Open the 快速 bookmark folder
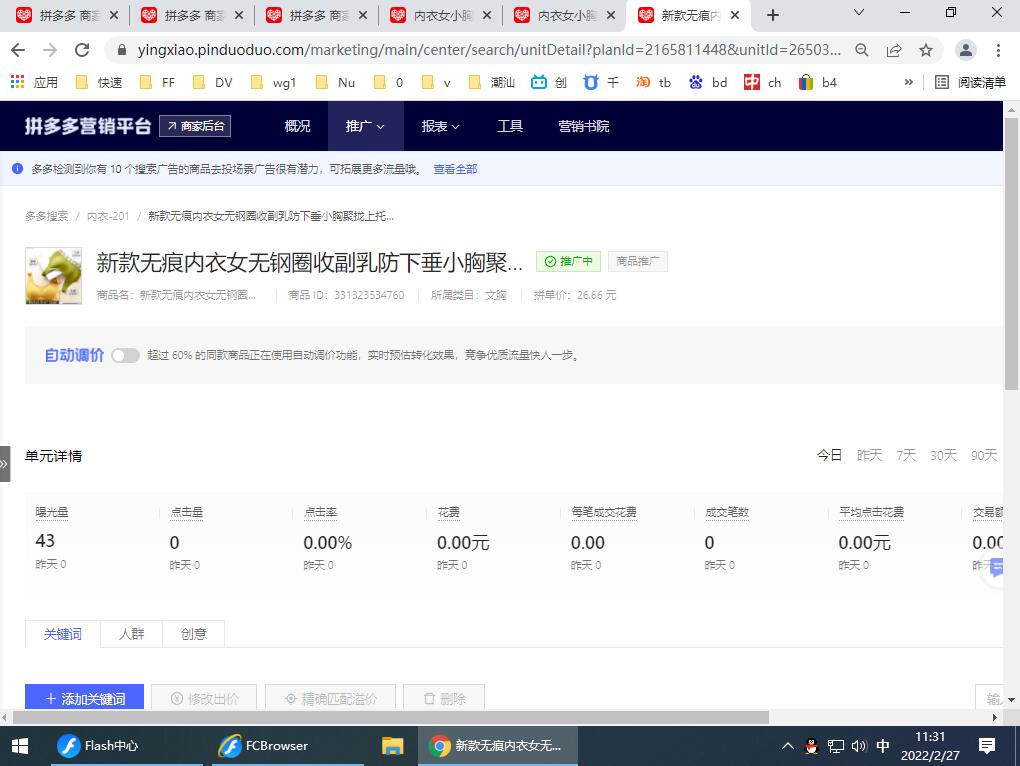Image resolution: width=1020 pixels, height=766 pixels. coord(99,82)
